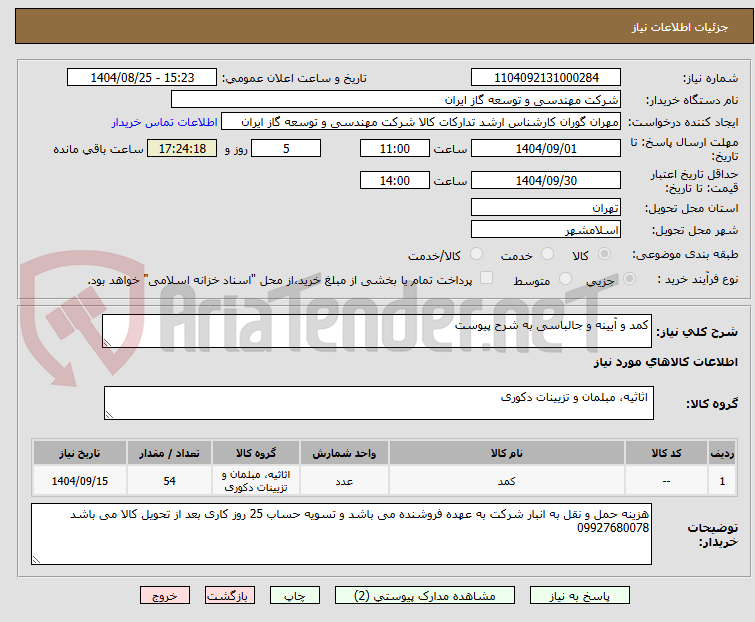755x622 pixels.
Task: Click the اطلاعات کالاهای مورد نیاز section heading
Action: tap(665, 362)
